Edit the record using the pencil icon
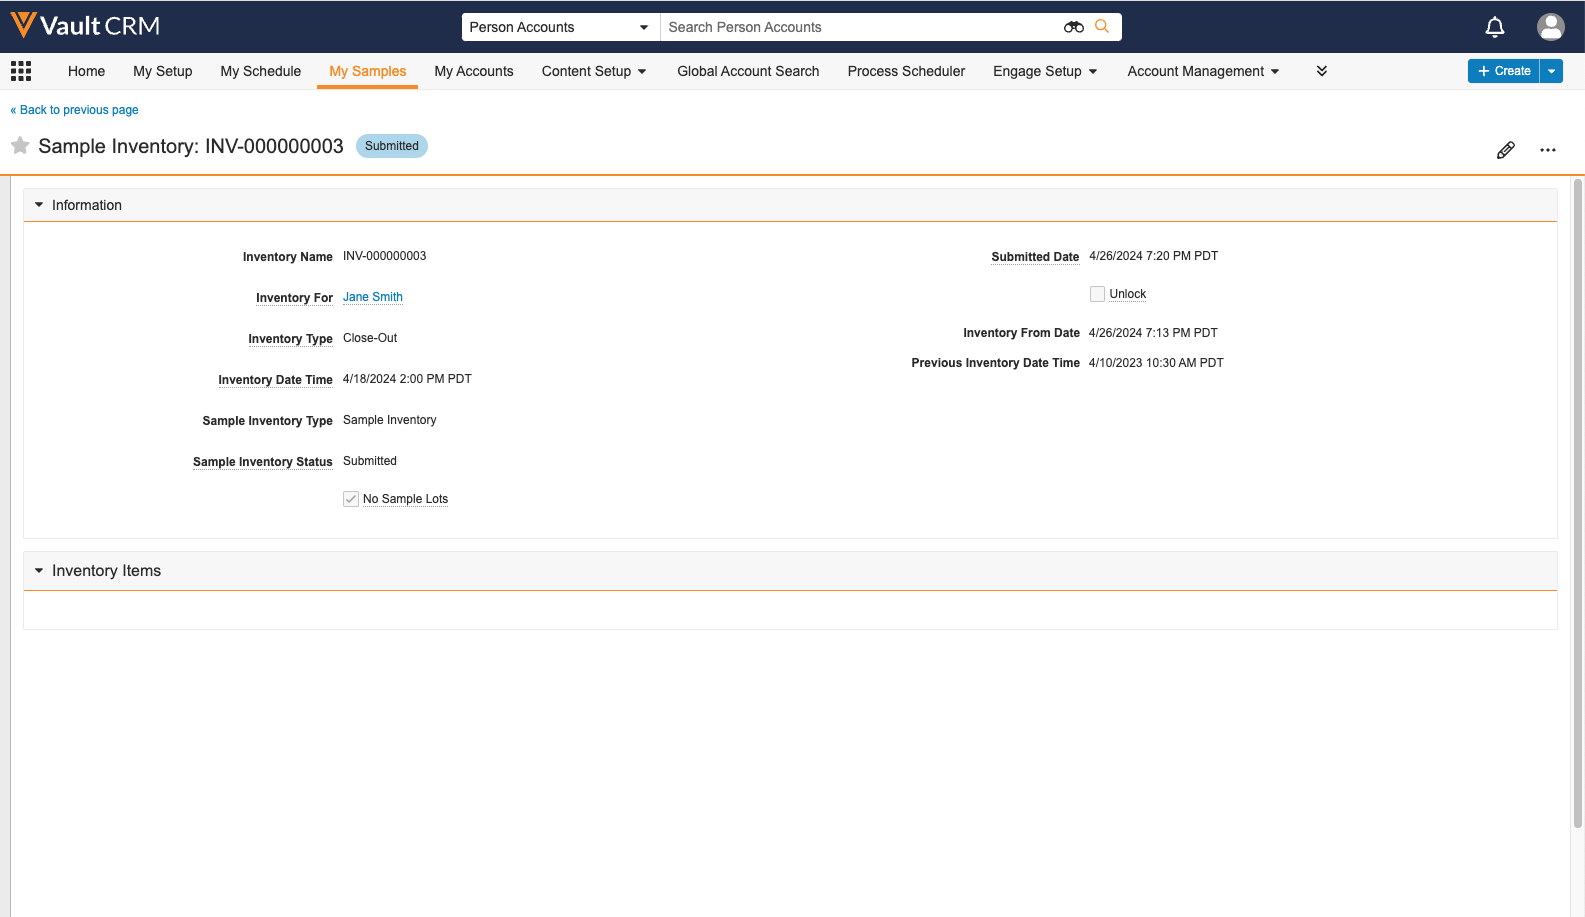The image size is (1585, 917). click(1505, 150)
